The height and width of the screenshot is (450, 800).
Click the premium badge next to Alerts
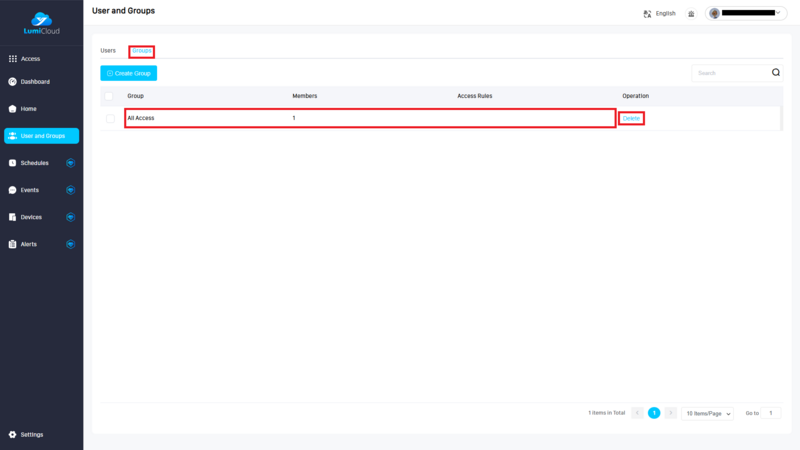pyautogui.click(x=70, y=244)
